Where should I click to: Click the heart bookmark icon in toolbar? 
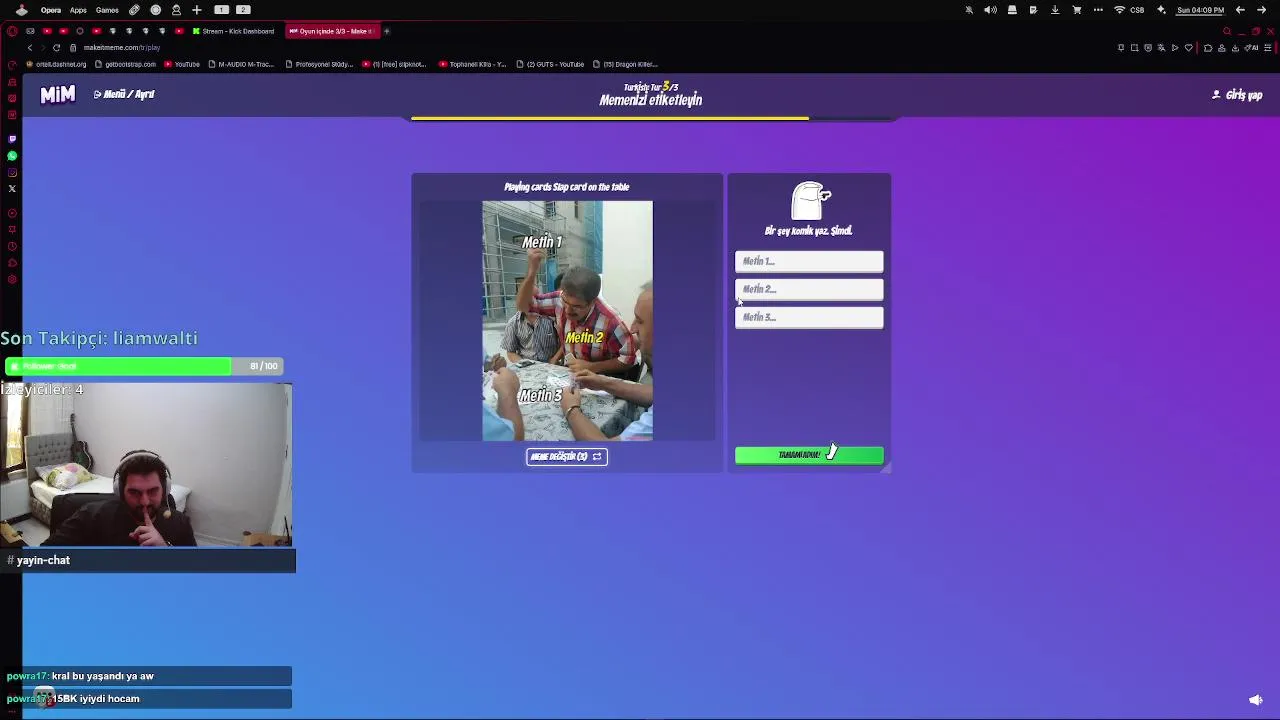(1189, 48)
